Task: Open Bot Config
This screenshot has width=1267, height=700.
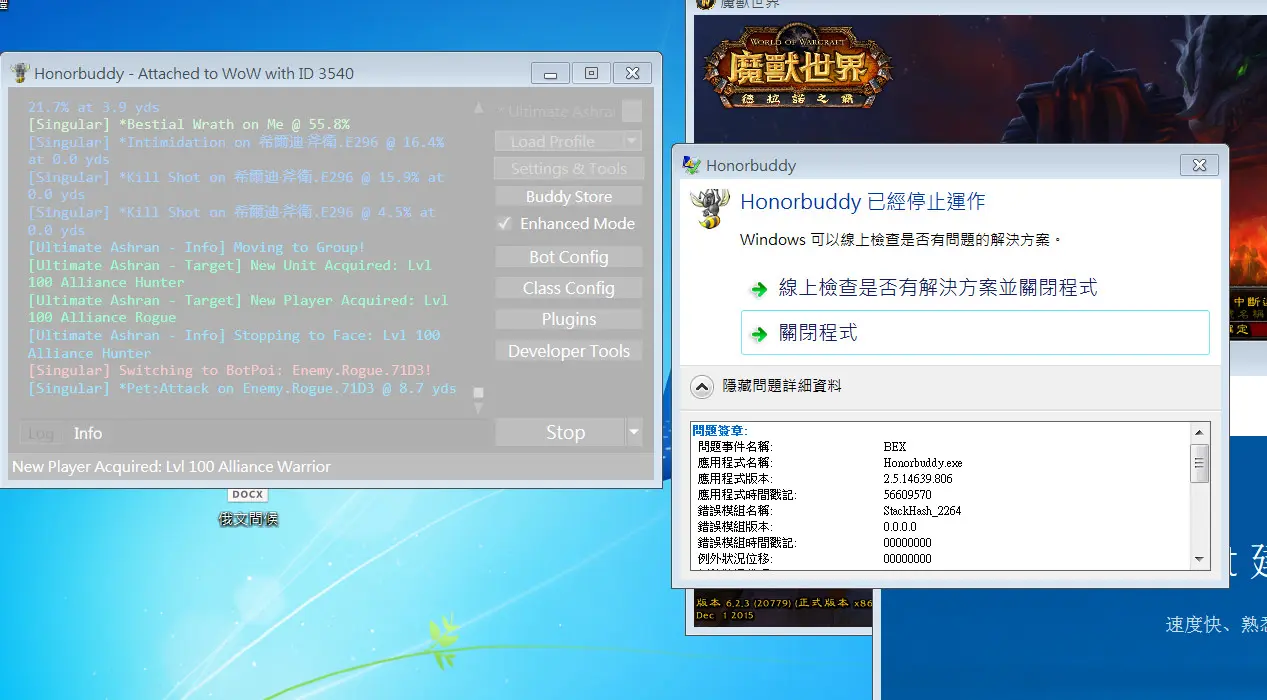Action: coord(569,257)
